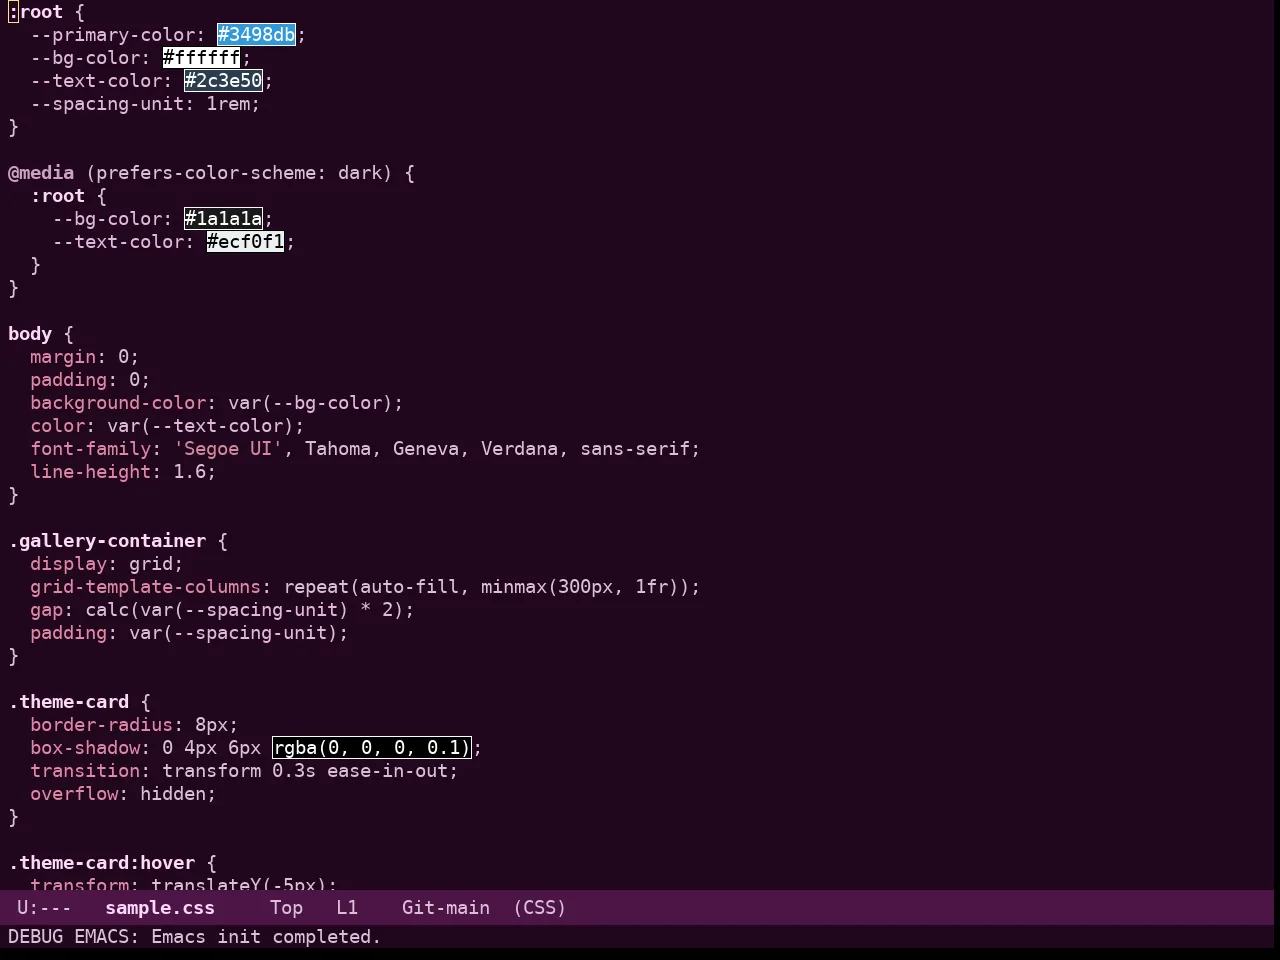This screenshot has height=960, width=1280.
Task: Click the 'grid-template-columns' property
Action: tap(146, 587)
